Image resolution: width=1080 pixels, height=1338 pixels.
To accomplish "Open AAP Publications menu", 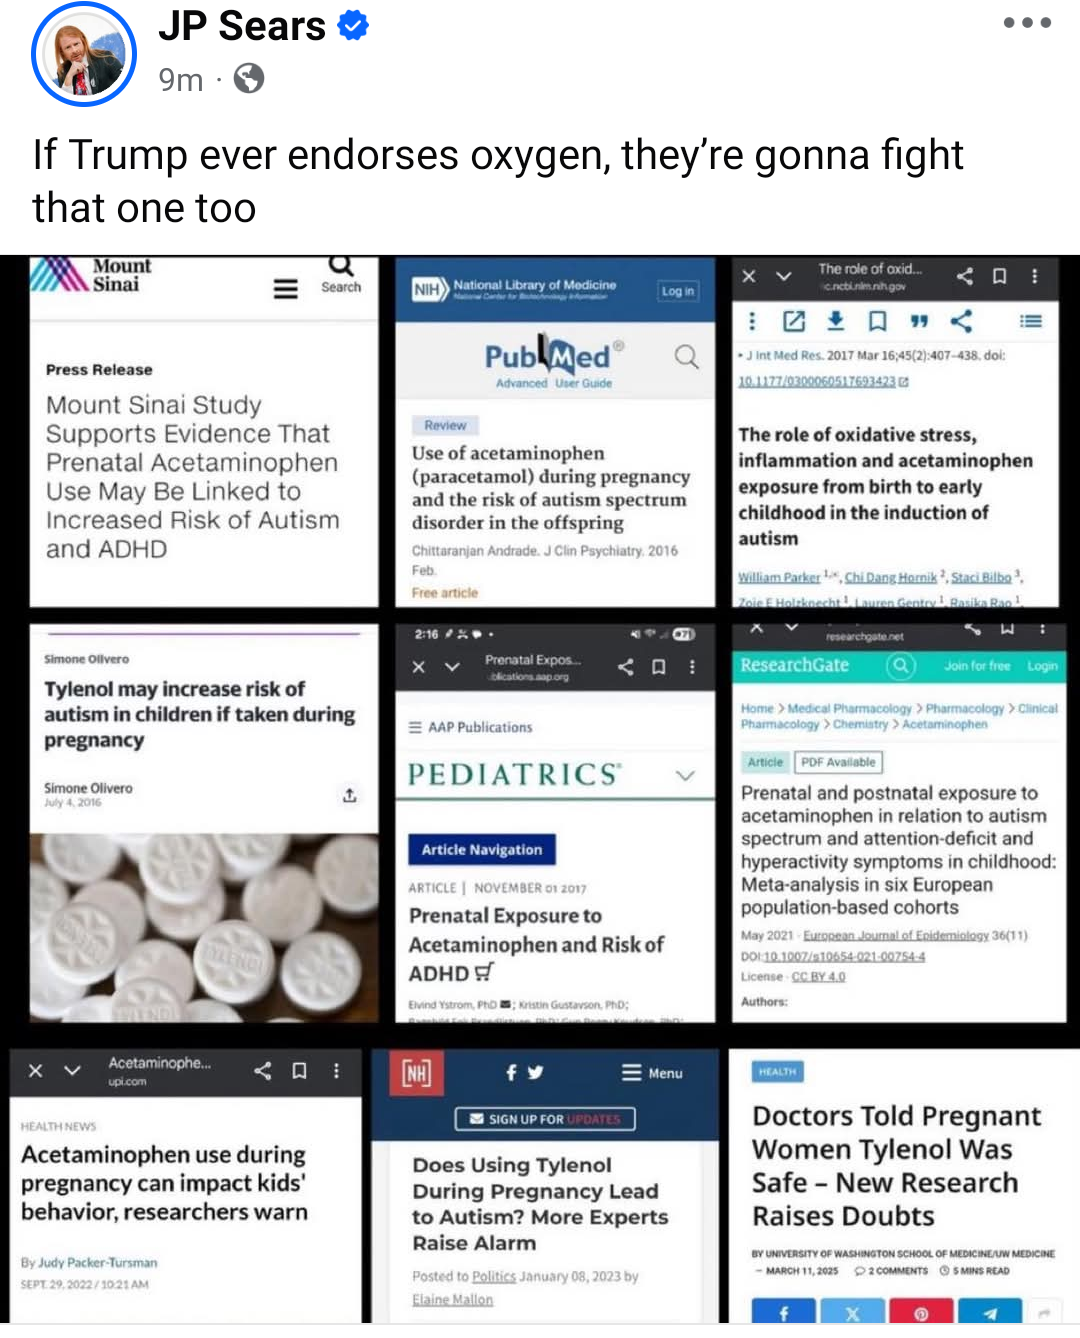I will click(x=470, y=727).
